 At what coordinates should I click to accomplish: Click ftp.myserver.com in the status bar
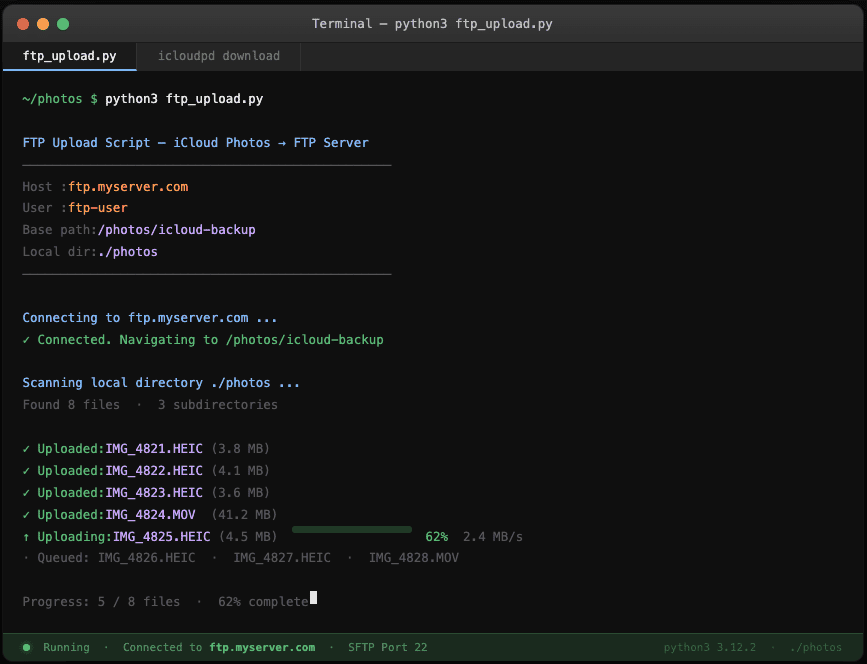262,647
